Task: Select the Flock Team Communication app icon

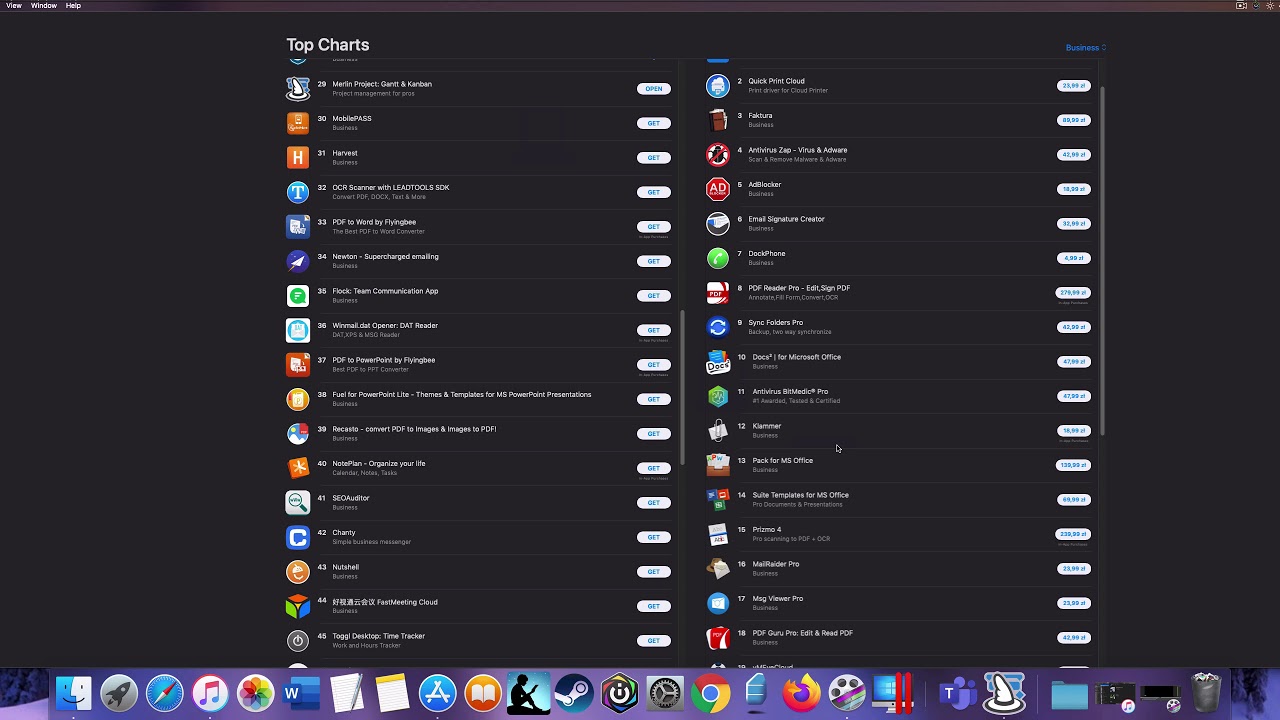Action: pos(298,295)
